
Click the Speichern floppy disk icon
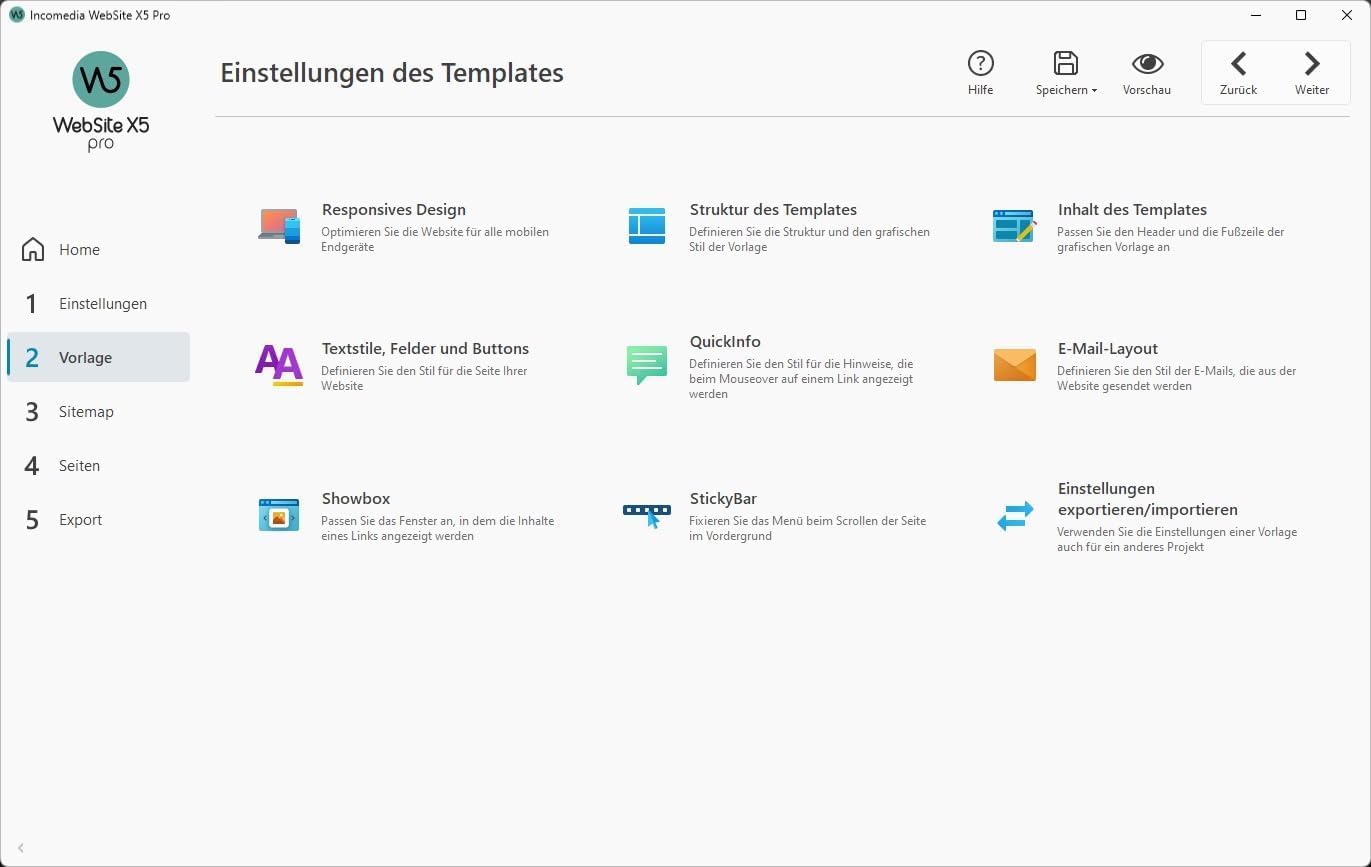coord(1066,64)
